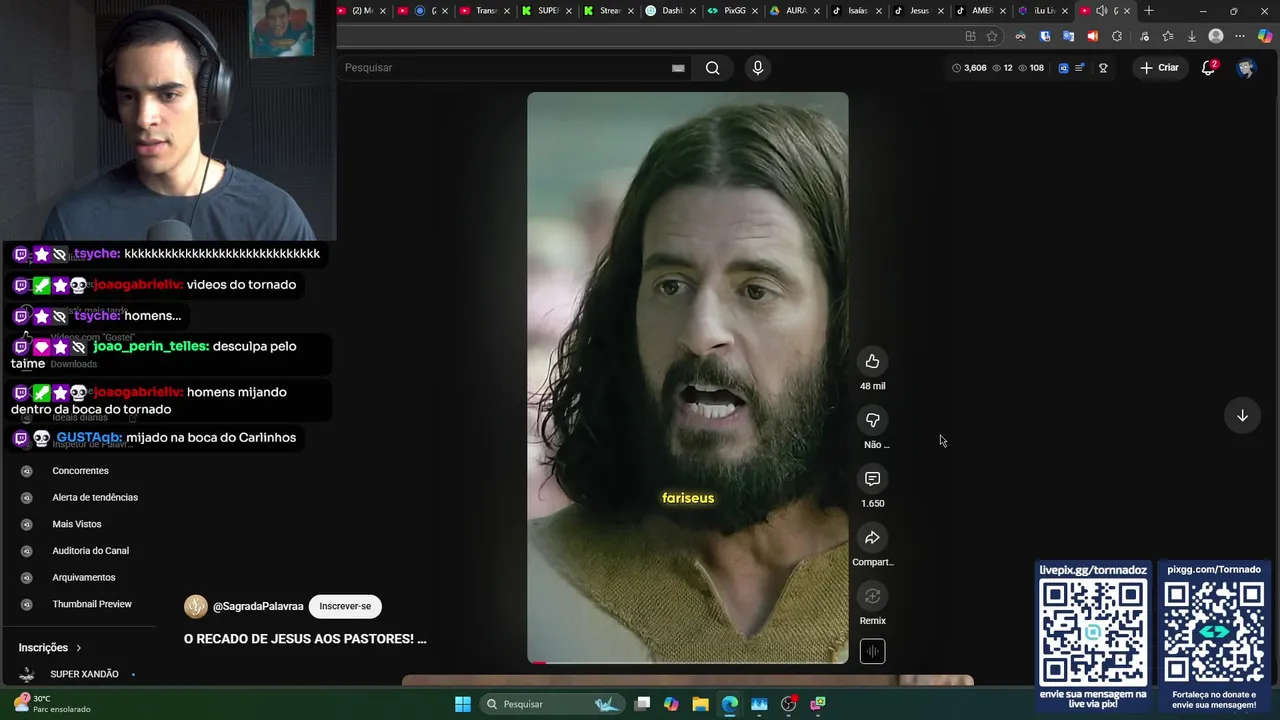Open the sound waveform button below Remix
This screenshot has height=720, width=1280.
click(872, 651)
